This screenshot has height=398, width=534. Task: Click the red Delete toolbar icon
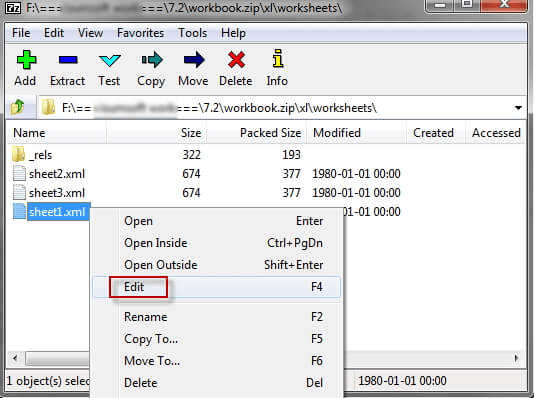[236, 60]
